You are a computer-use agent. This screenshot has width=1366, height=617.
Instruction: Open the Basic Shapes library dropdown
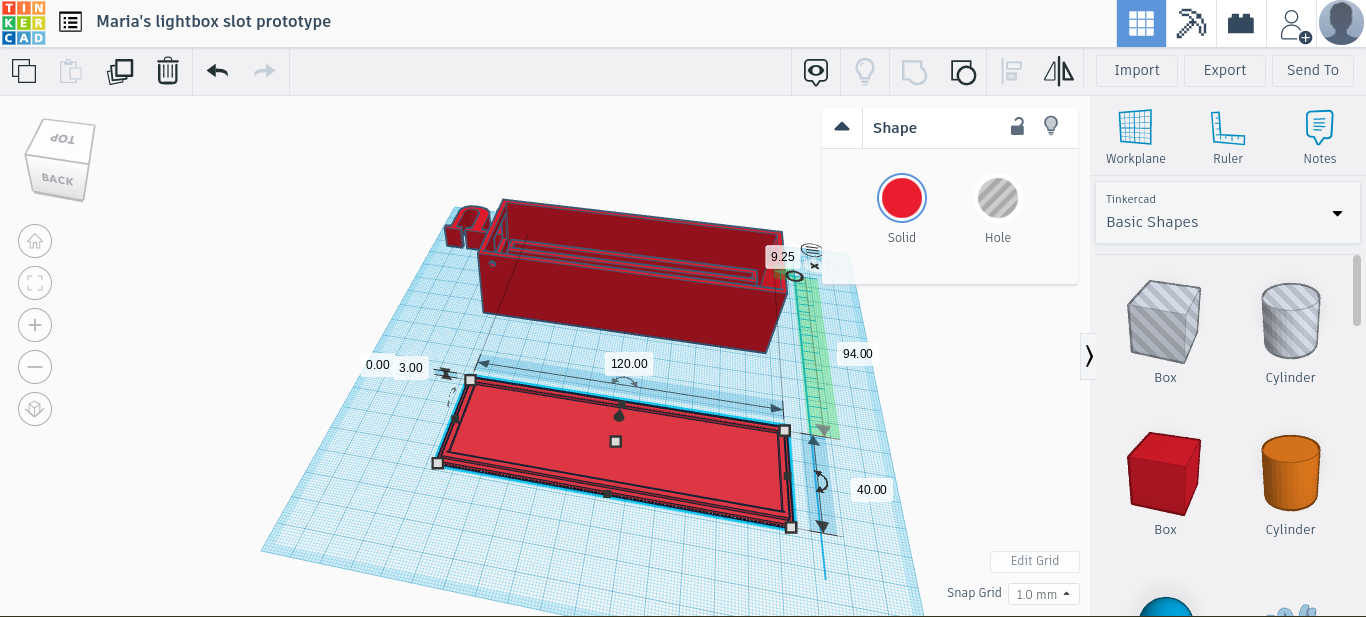pos(1228,212)
